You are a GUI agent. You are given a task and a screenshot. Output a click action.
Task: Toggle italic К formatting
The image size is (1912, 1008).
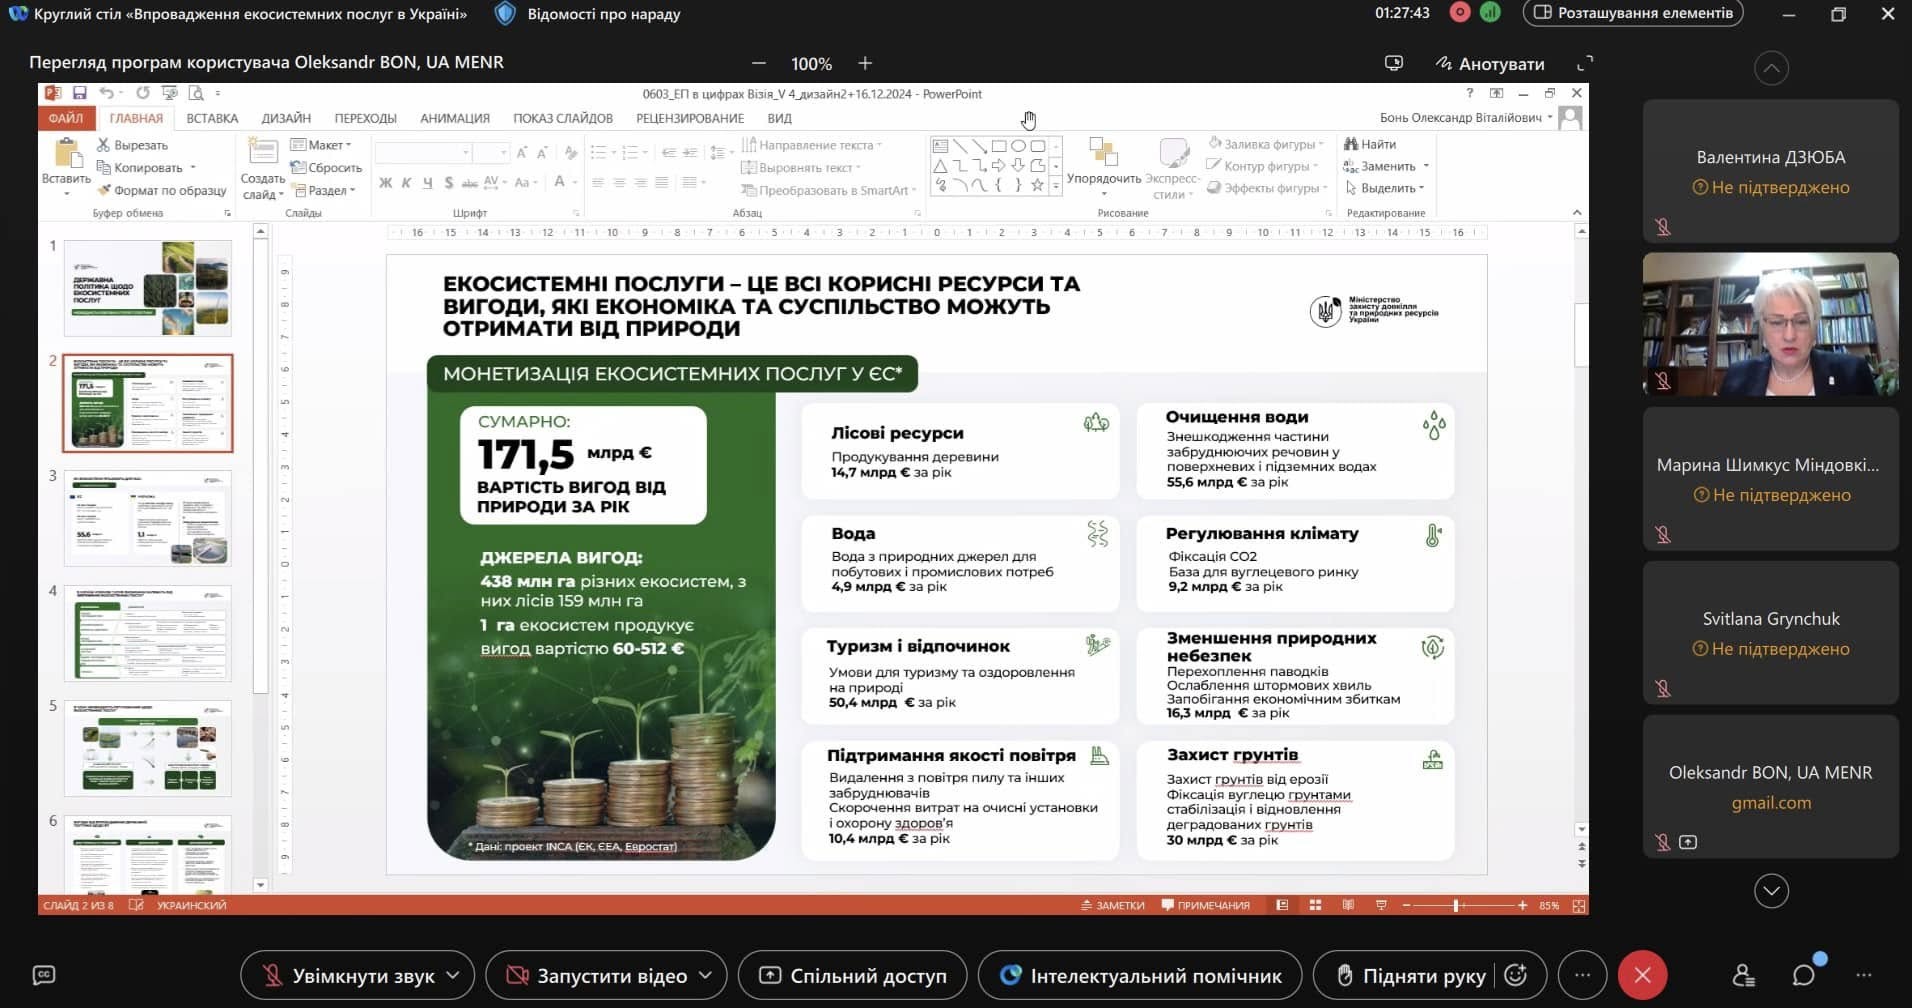tap(406, 183)
